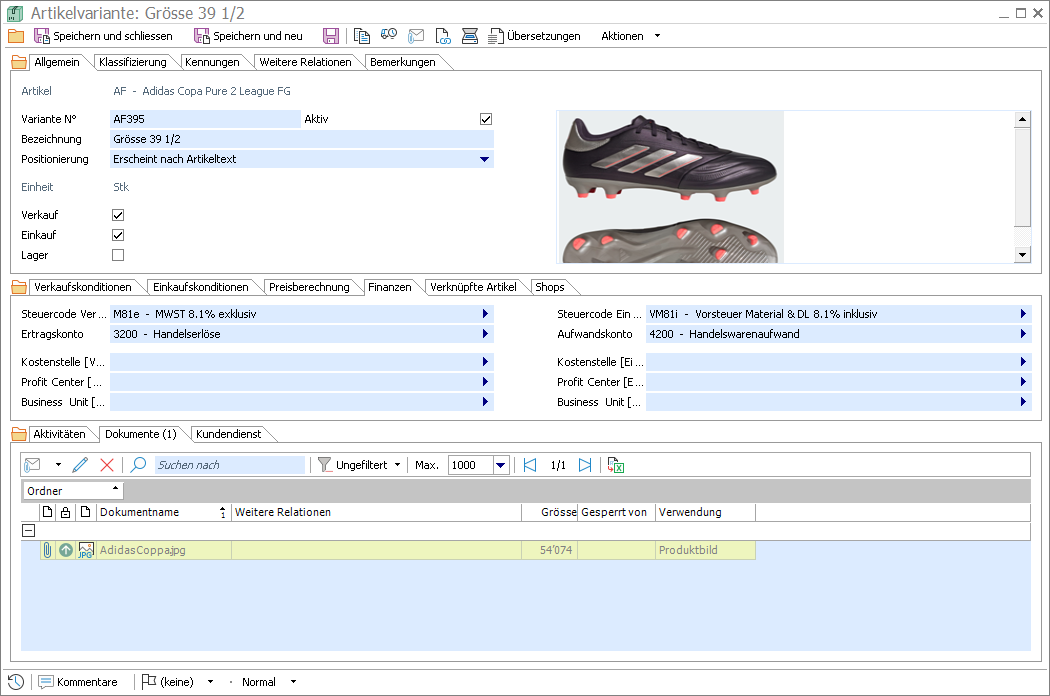This screenshot has width=1050, height=696.
Task: Open the Preisberechnung tab
Action: pyautogui.click(x=309, y=287)
